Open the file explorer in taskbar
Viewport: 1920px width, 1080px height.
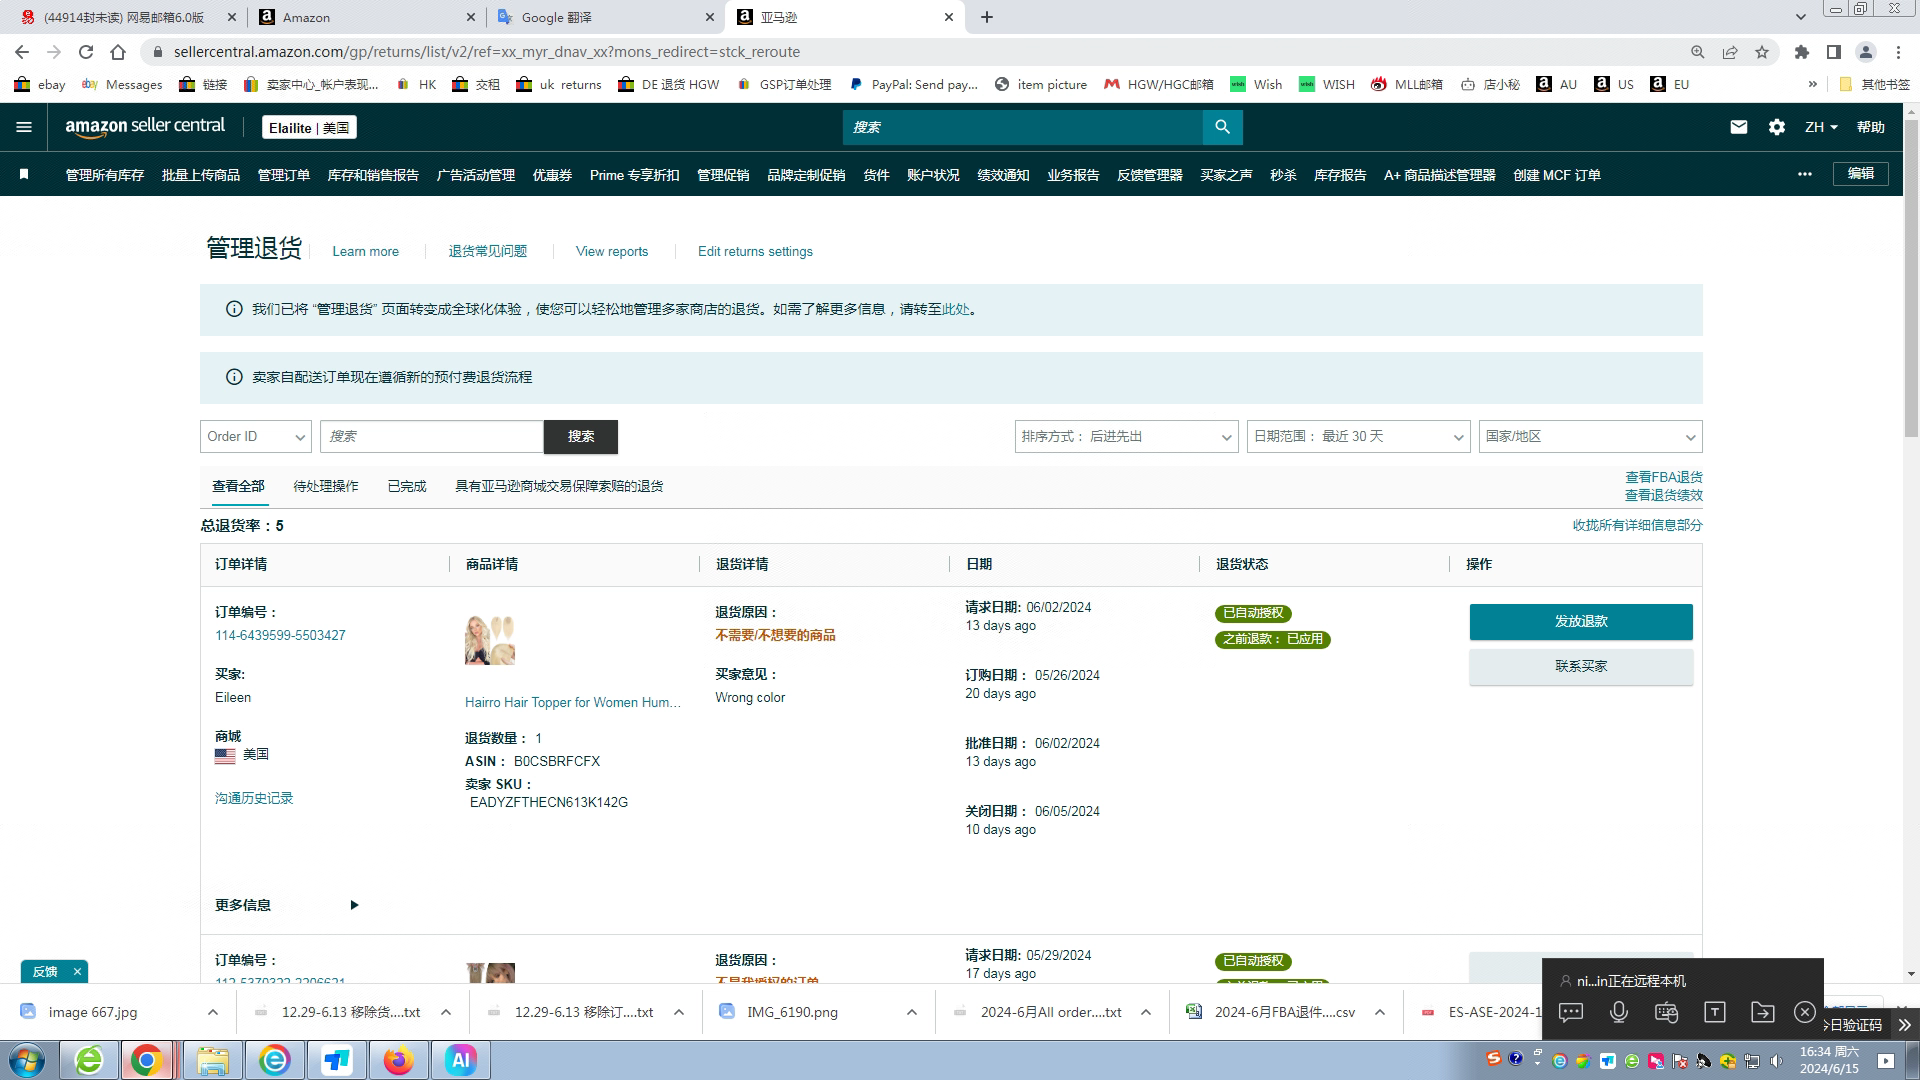point(212,1060)
